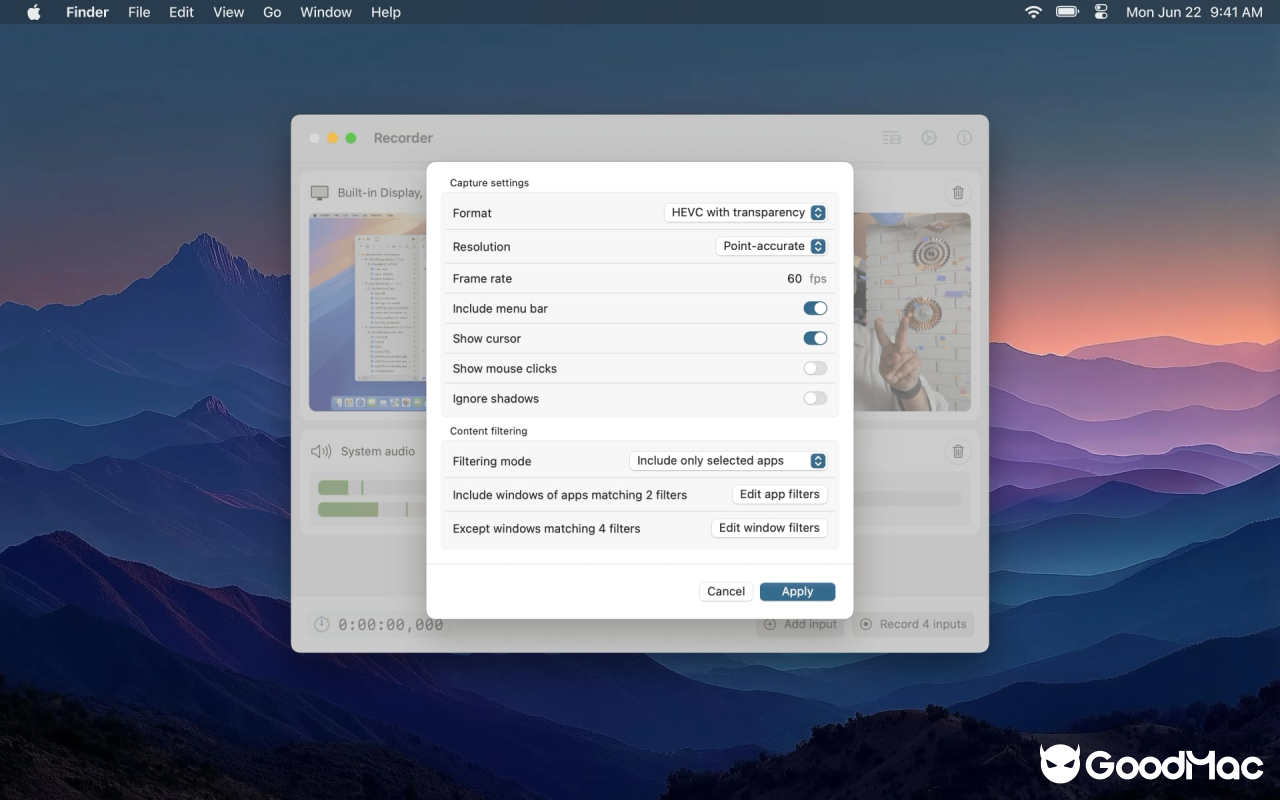The height and width of the screenshot is (800, 1280).
Task: Open the Go menu
Action: point(272,12)
